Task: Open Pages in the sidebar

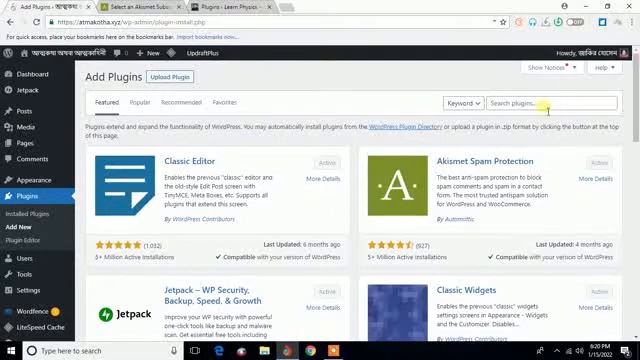Action: click(x=25, y=143)
